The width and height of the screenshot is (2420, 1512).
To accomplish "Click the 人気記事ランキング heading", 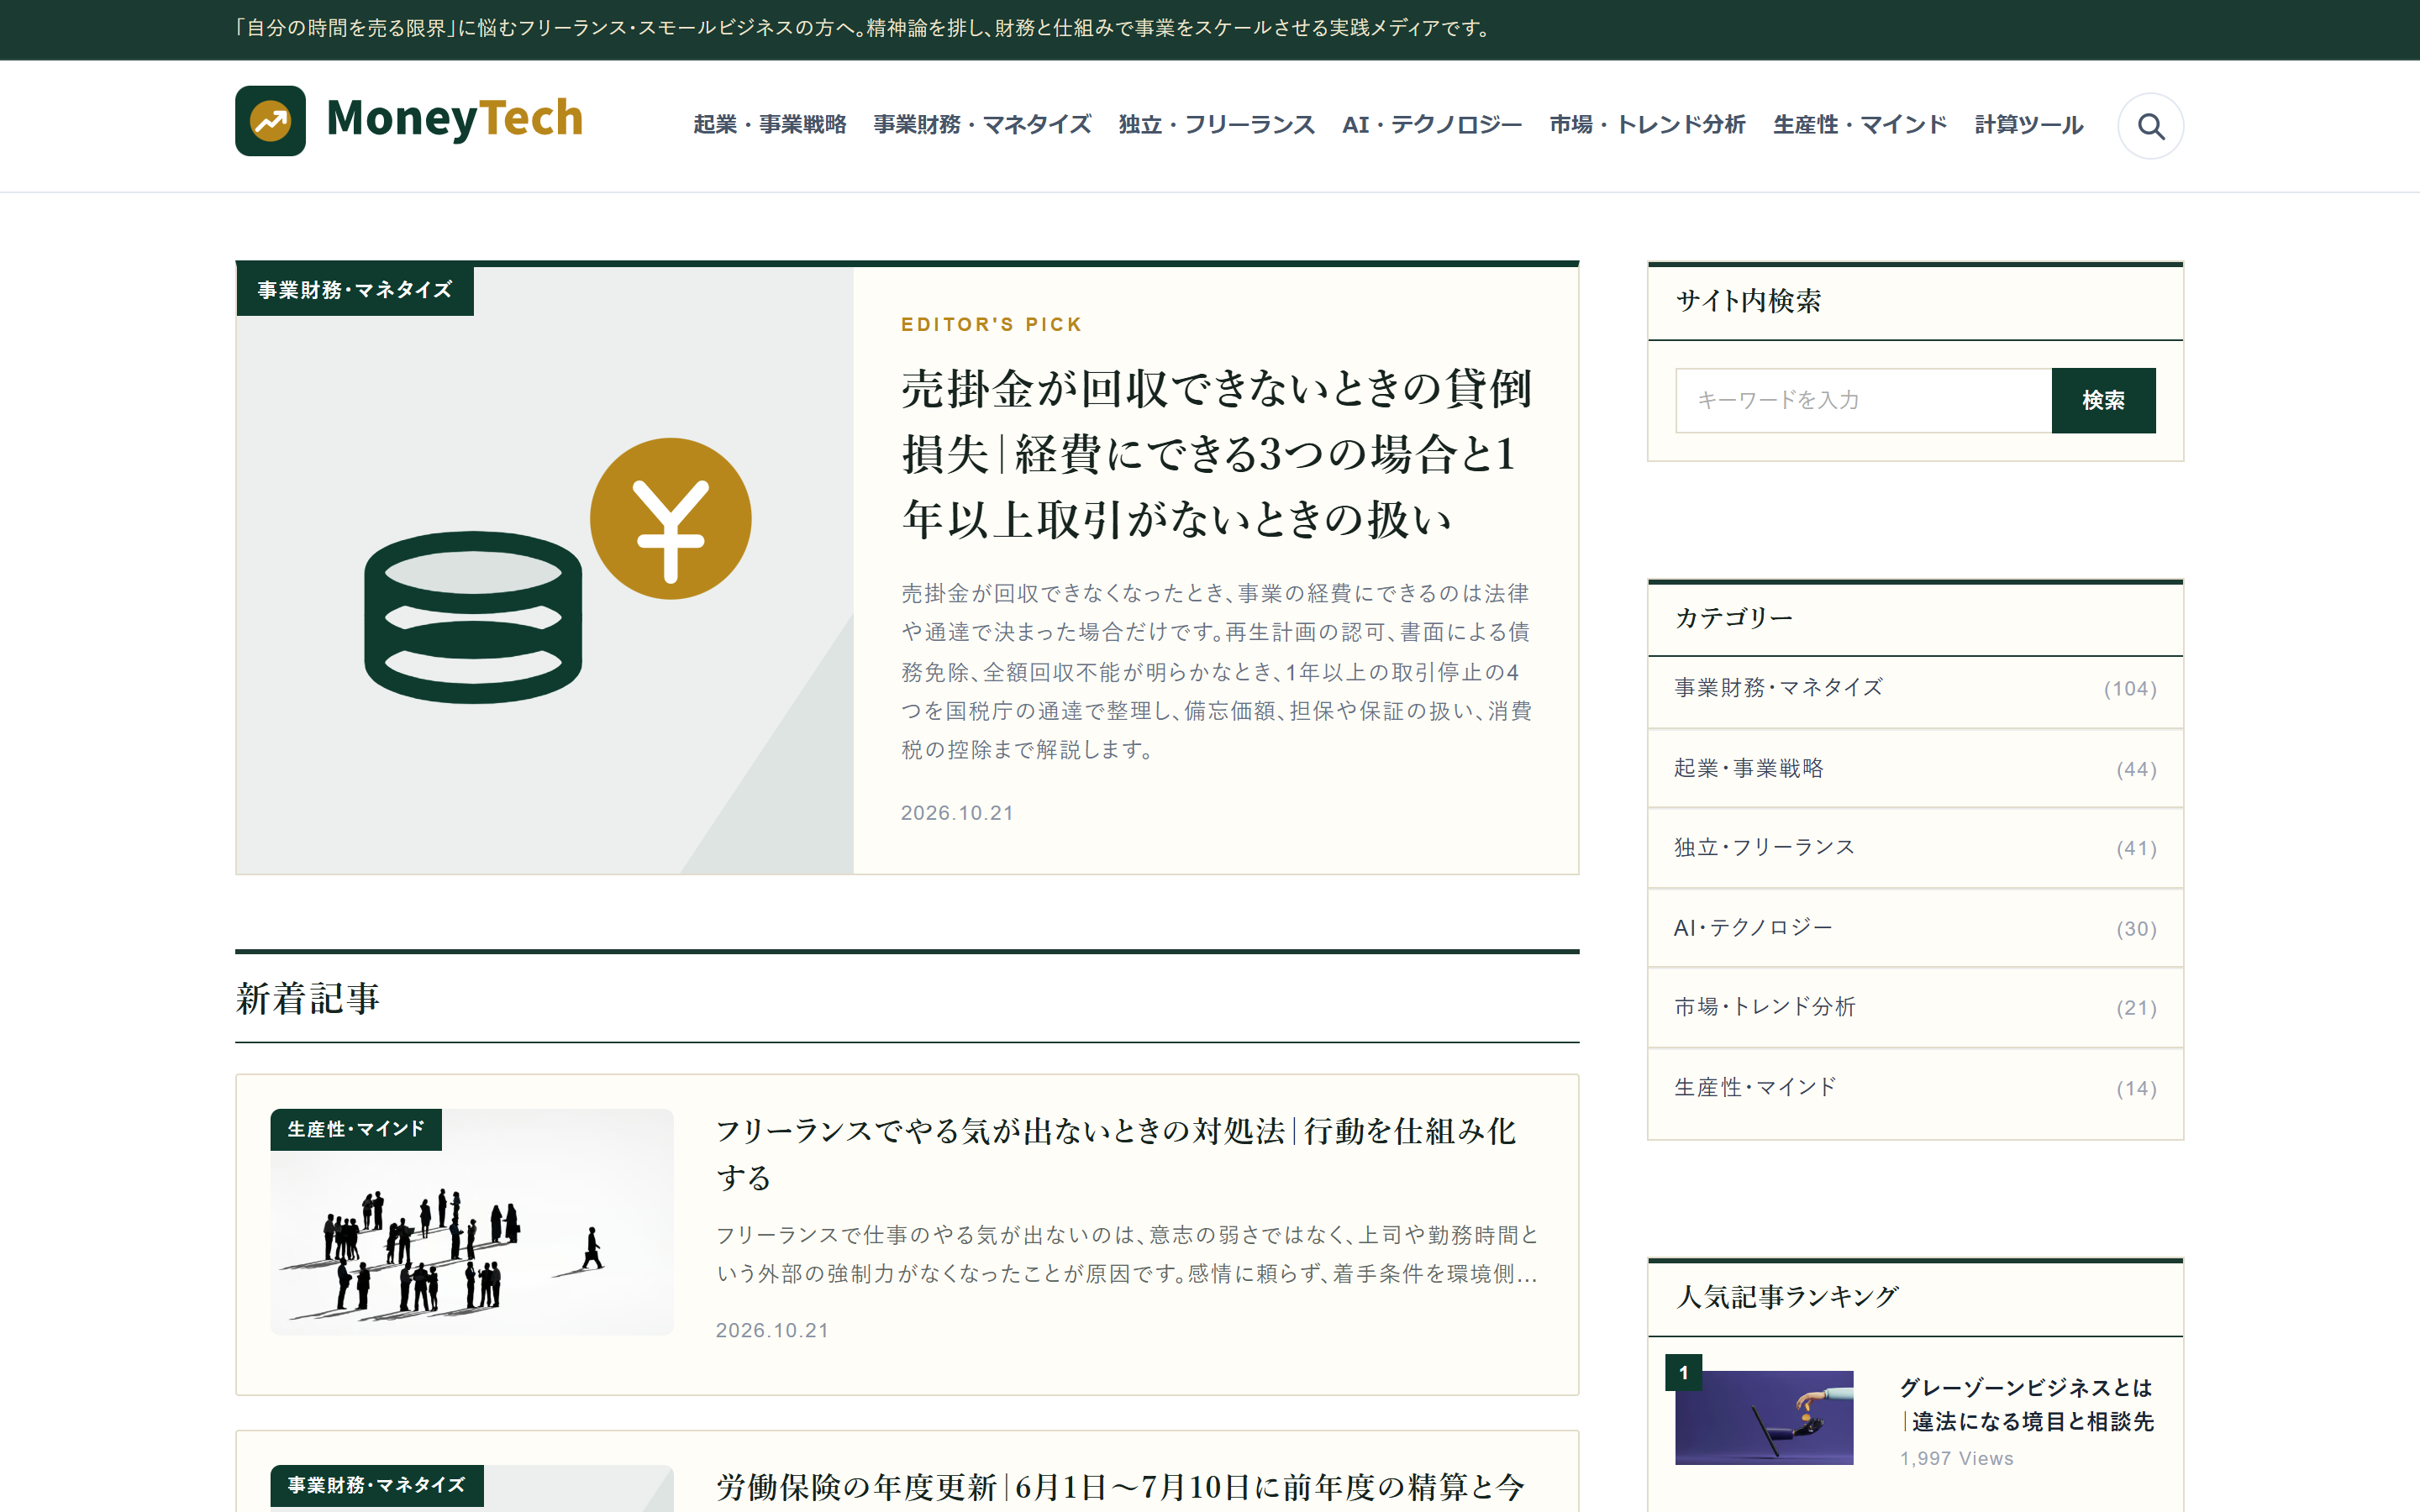I will [1787, 1297].
